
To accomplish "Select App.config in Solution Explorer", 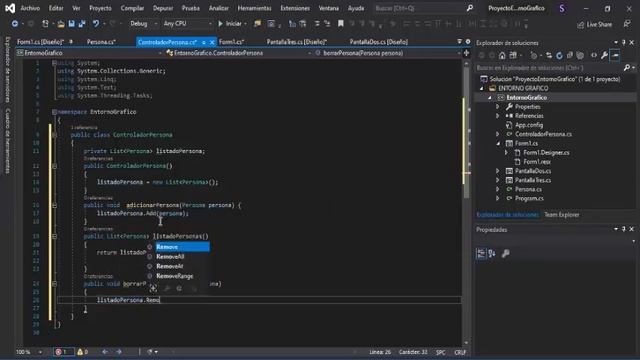I will tap(529, 125).
